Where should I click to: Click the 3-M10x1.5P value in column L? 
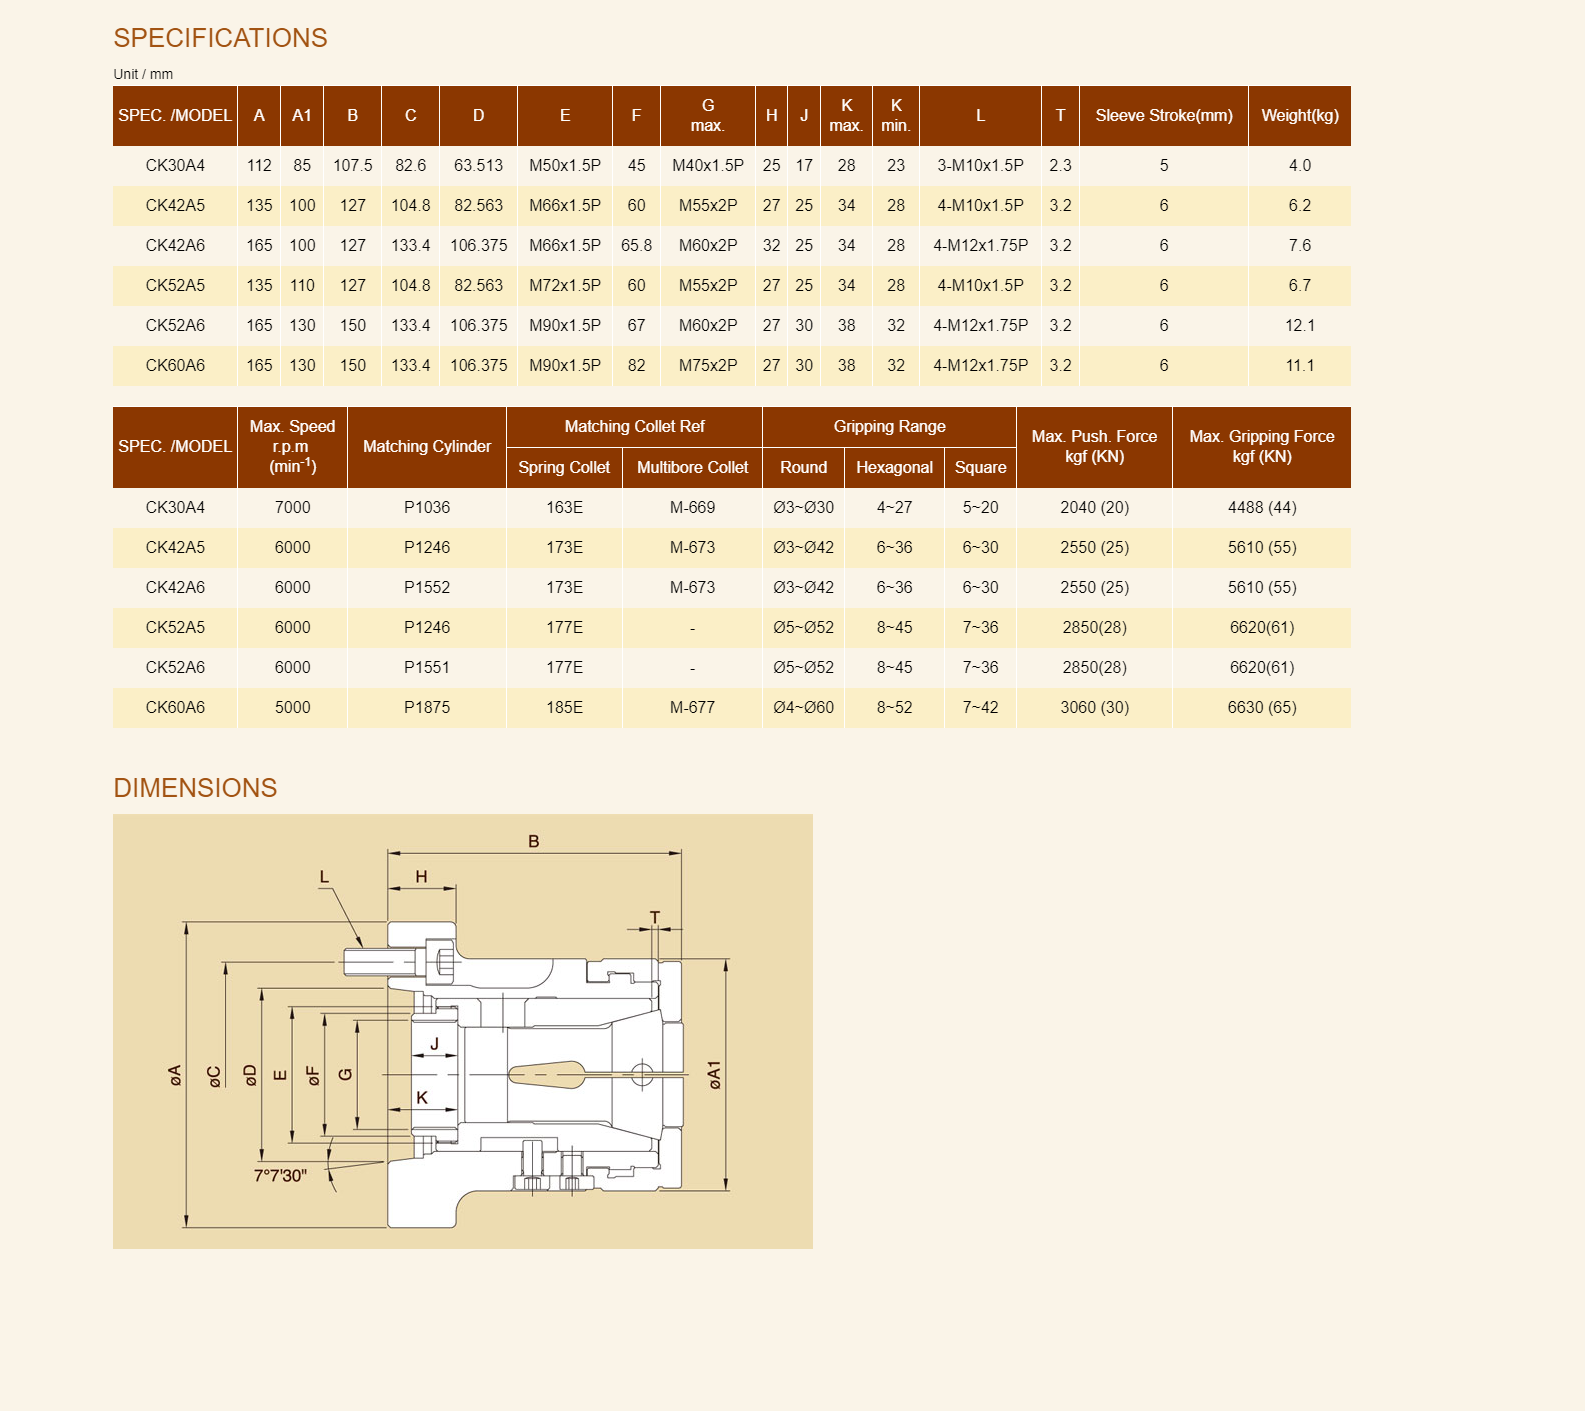pos(980,166)
